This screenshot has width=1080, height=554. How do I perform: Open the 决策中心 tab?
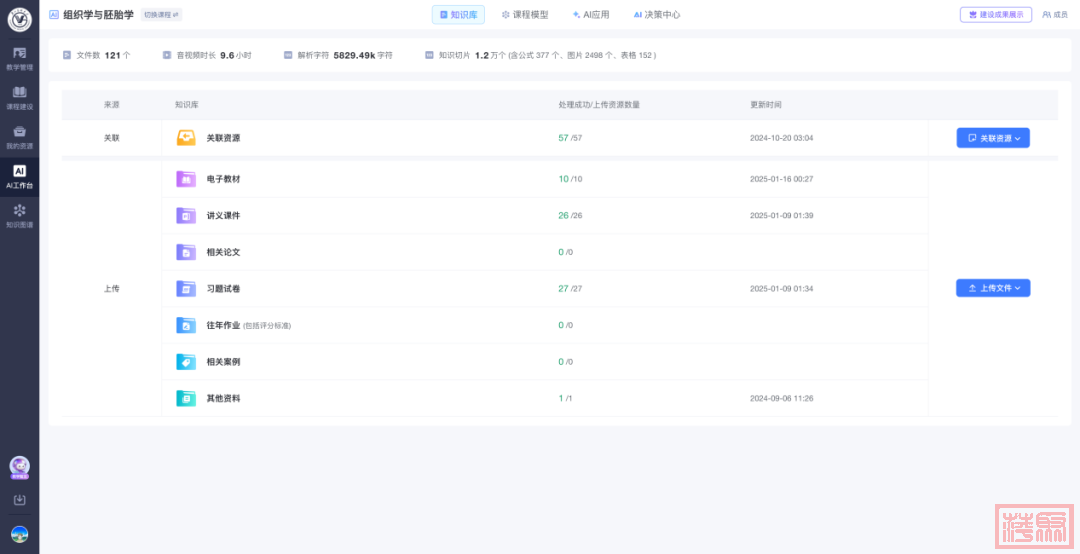pos(657,15)
